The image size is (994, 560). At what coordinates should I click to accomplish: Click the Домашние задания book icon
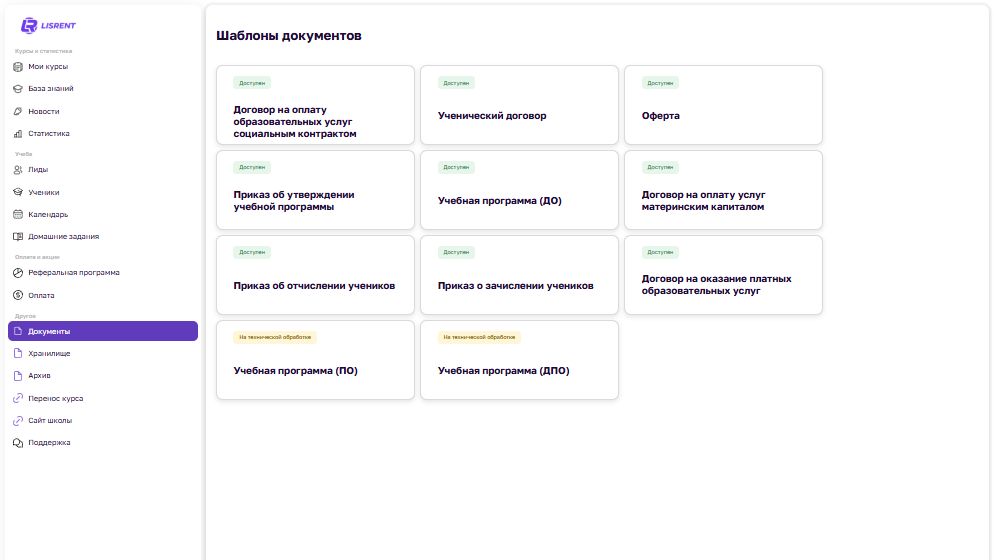pos(18,237)
